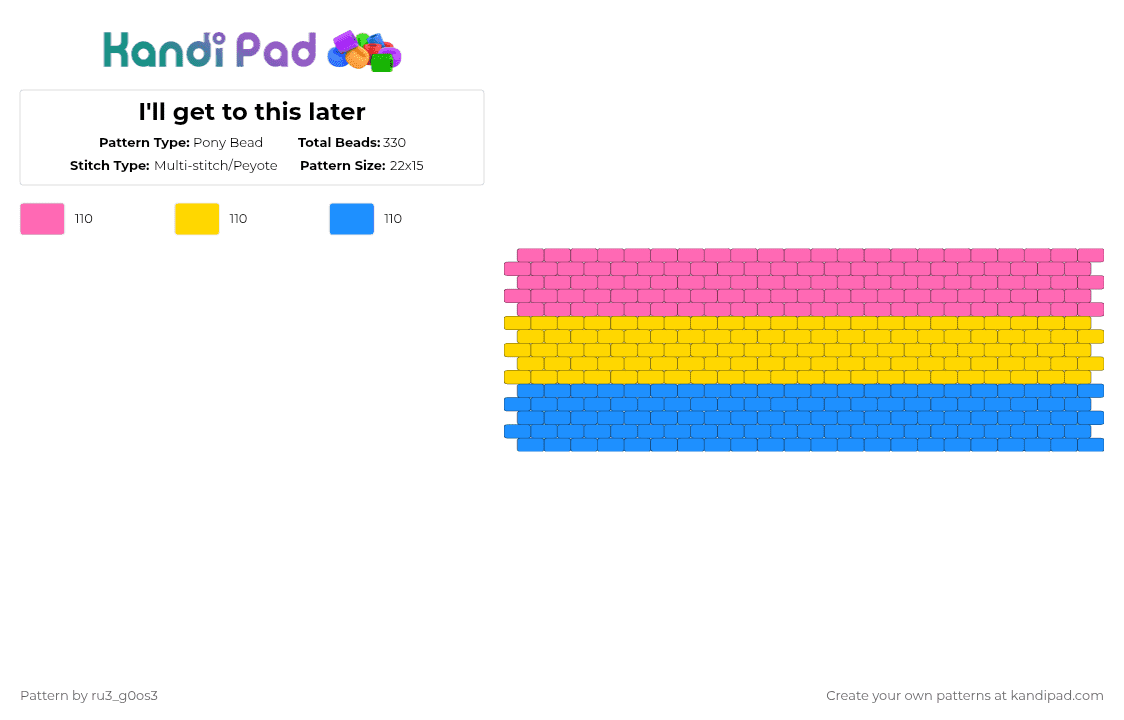
Task: Click the Pattern Size 22x15 text
Action: coord(362,165)
